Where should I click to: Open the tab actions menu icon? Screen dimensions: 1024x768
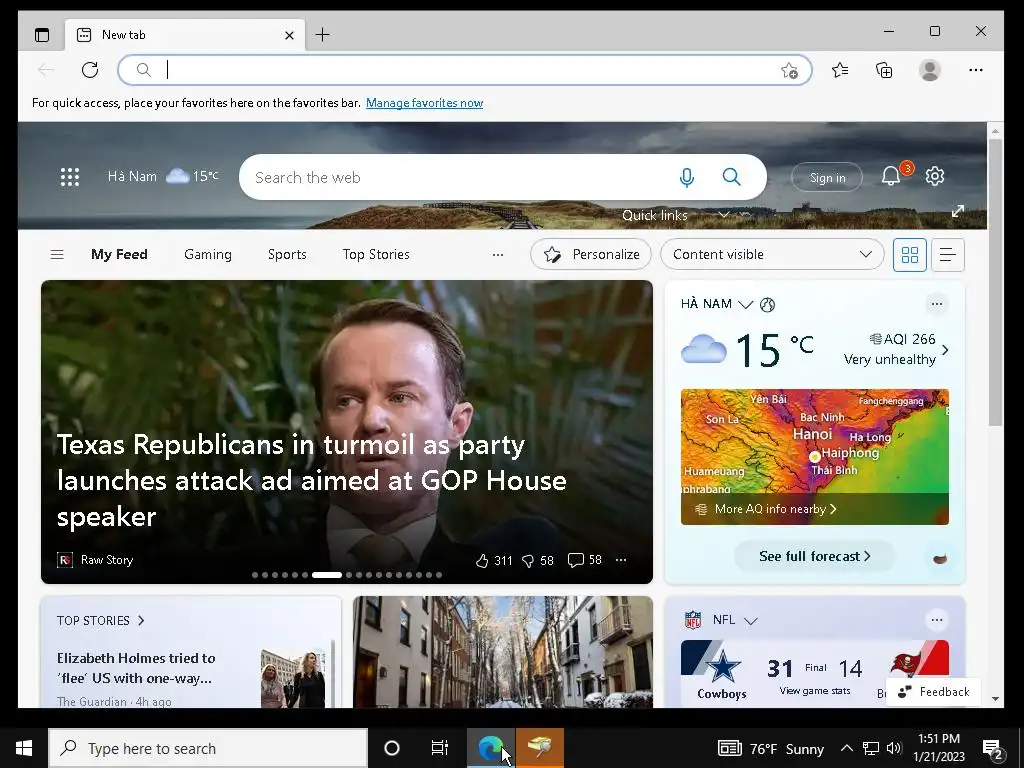pyautogui.click(x=42, y=35)
